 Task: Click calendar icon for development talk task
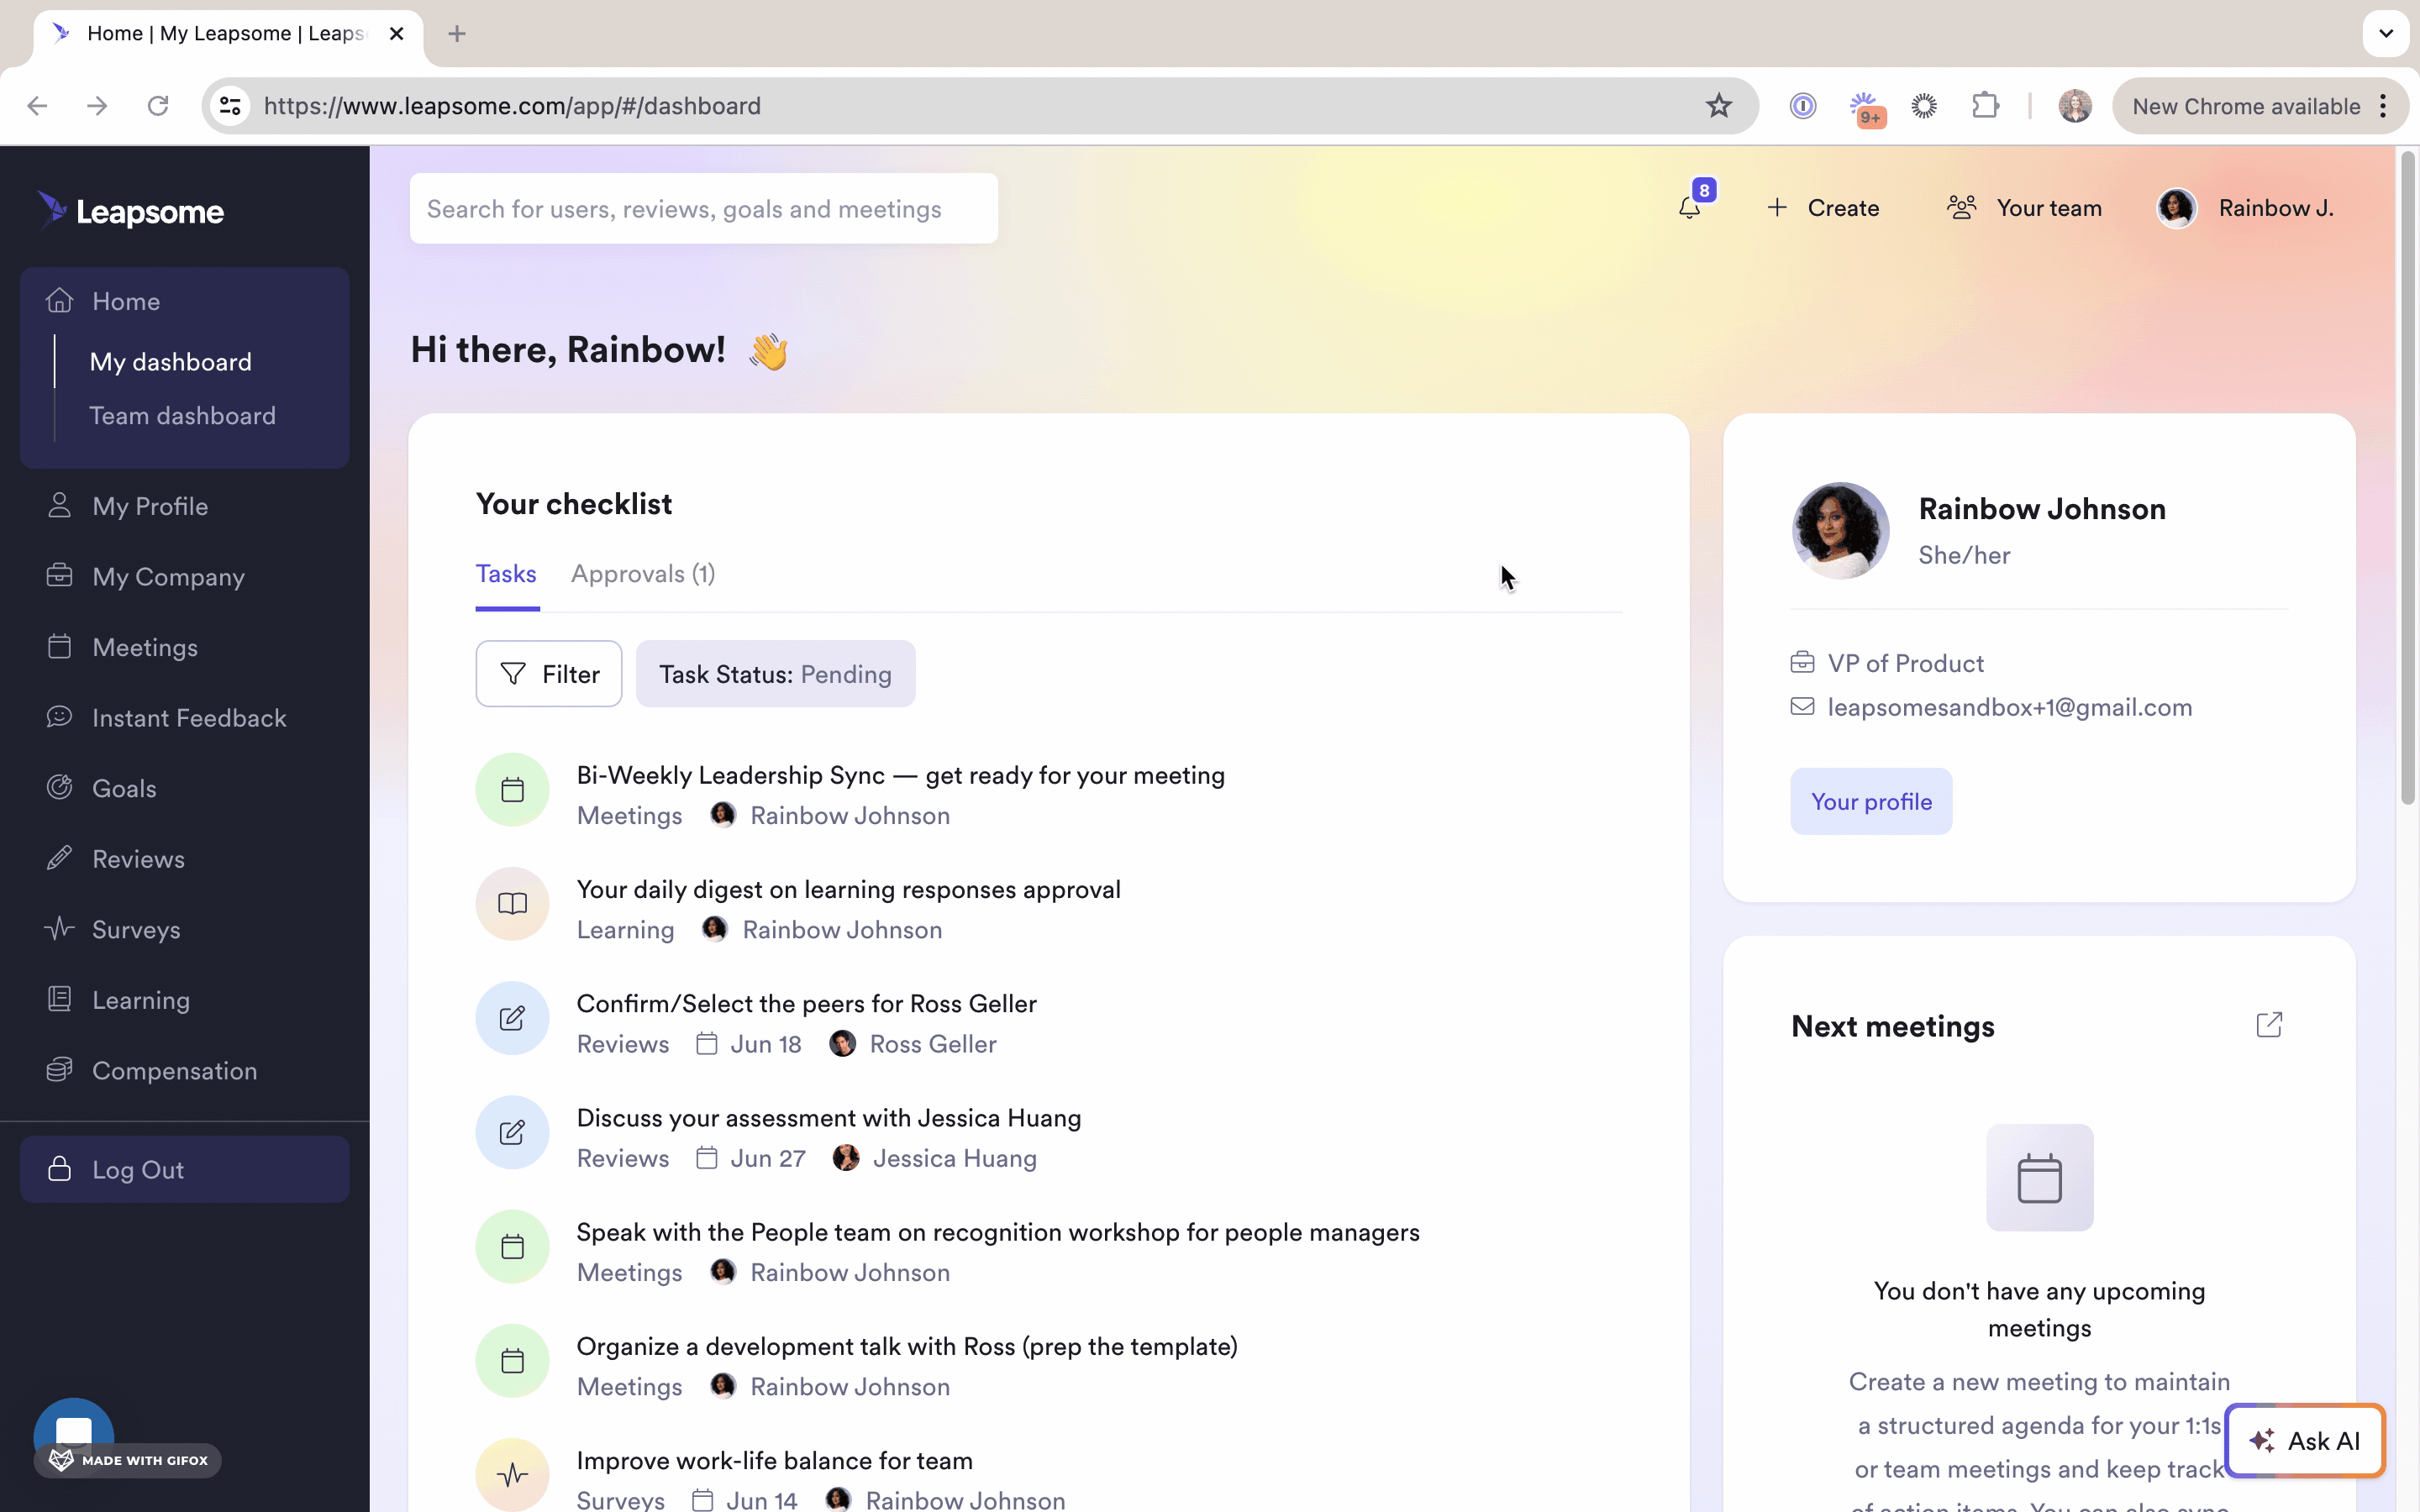[512, 1361]
